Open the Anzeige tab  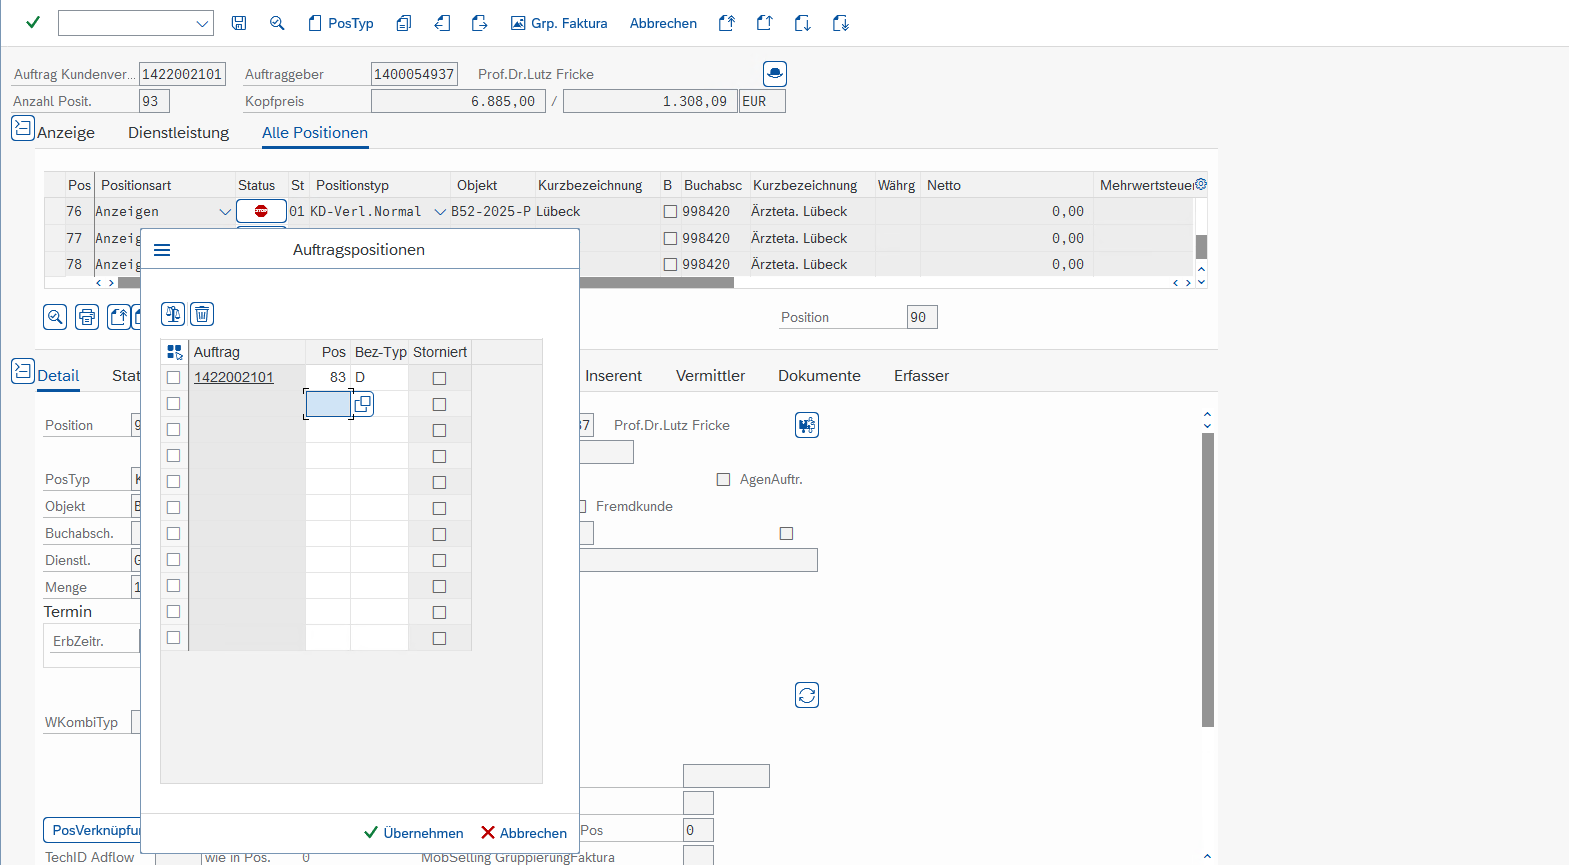66,133
